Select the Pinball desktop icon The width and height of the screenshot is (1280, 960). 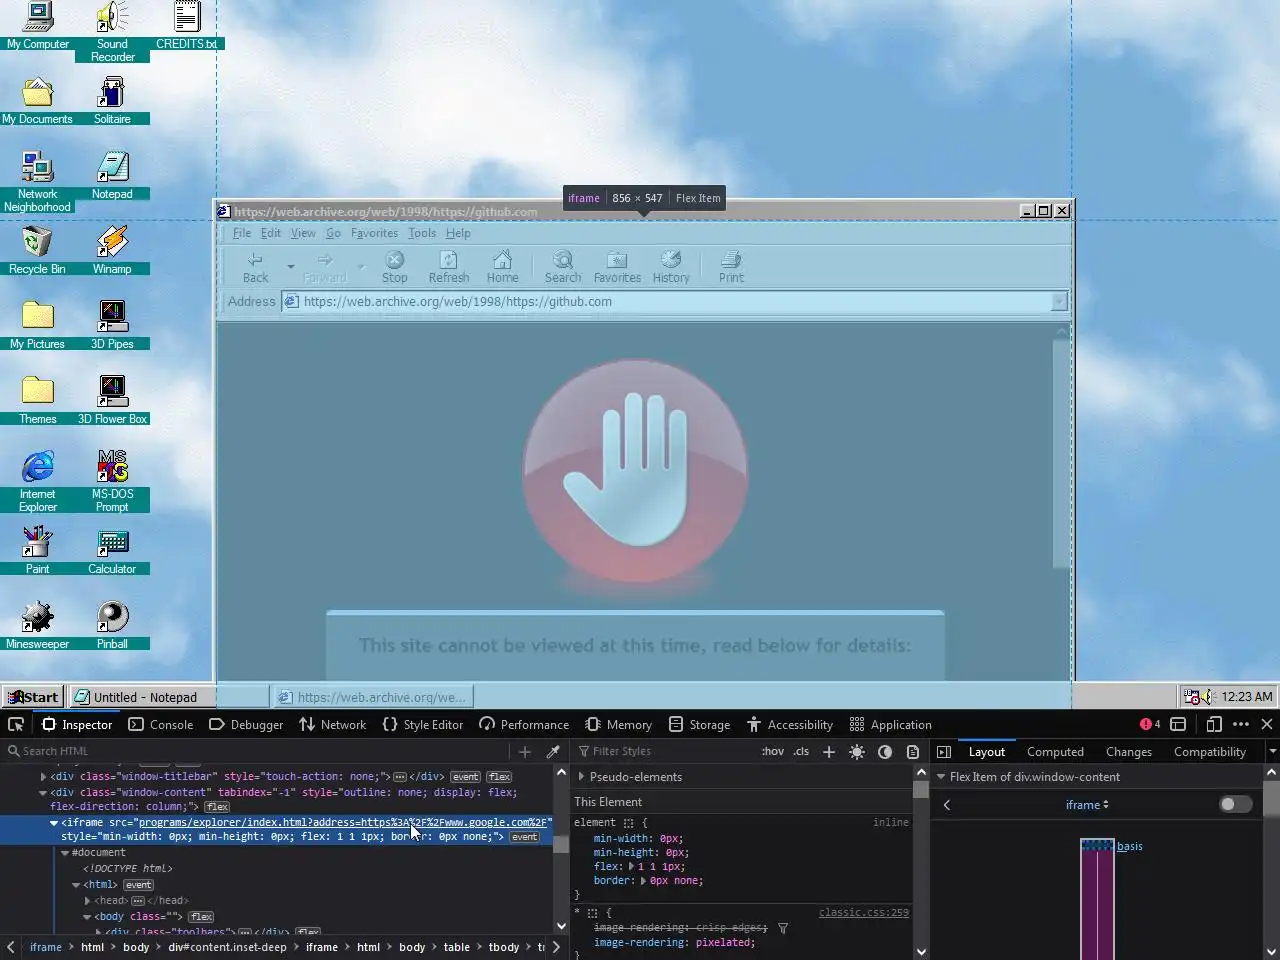pyautogui.click(x=112, y=624)
